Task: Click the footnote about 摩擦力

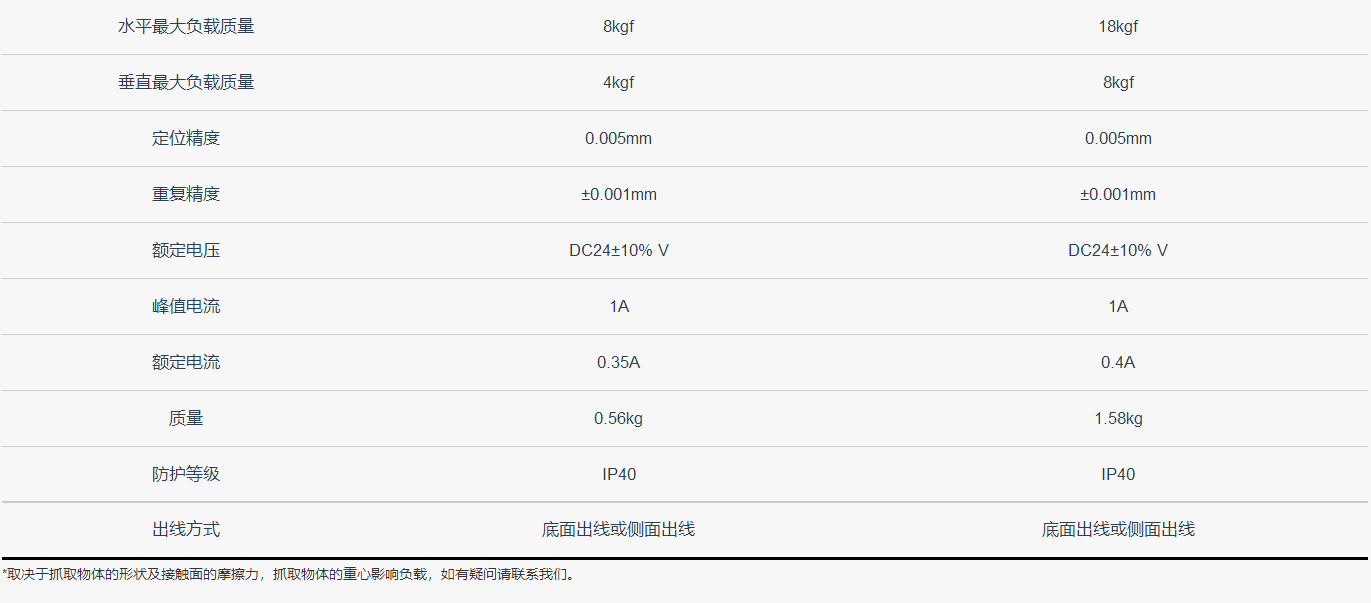Action: 290,575
